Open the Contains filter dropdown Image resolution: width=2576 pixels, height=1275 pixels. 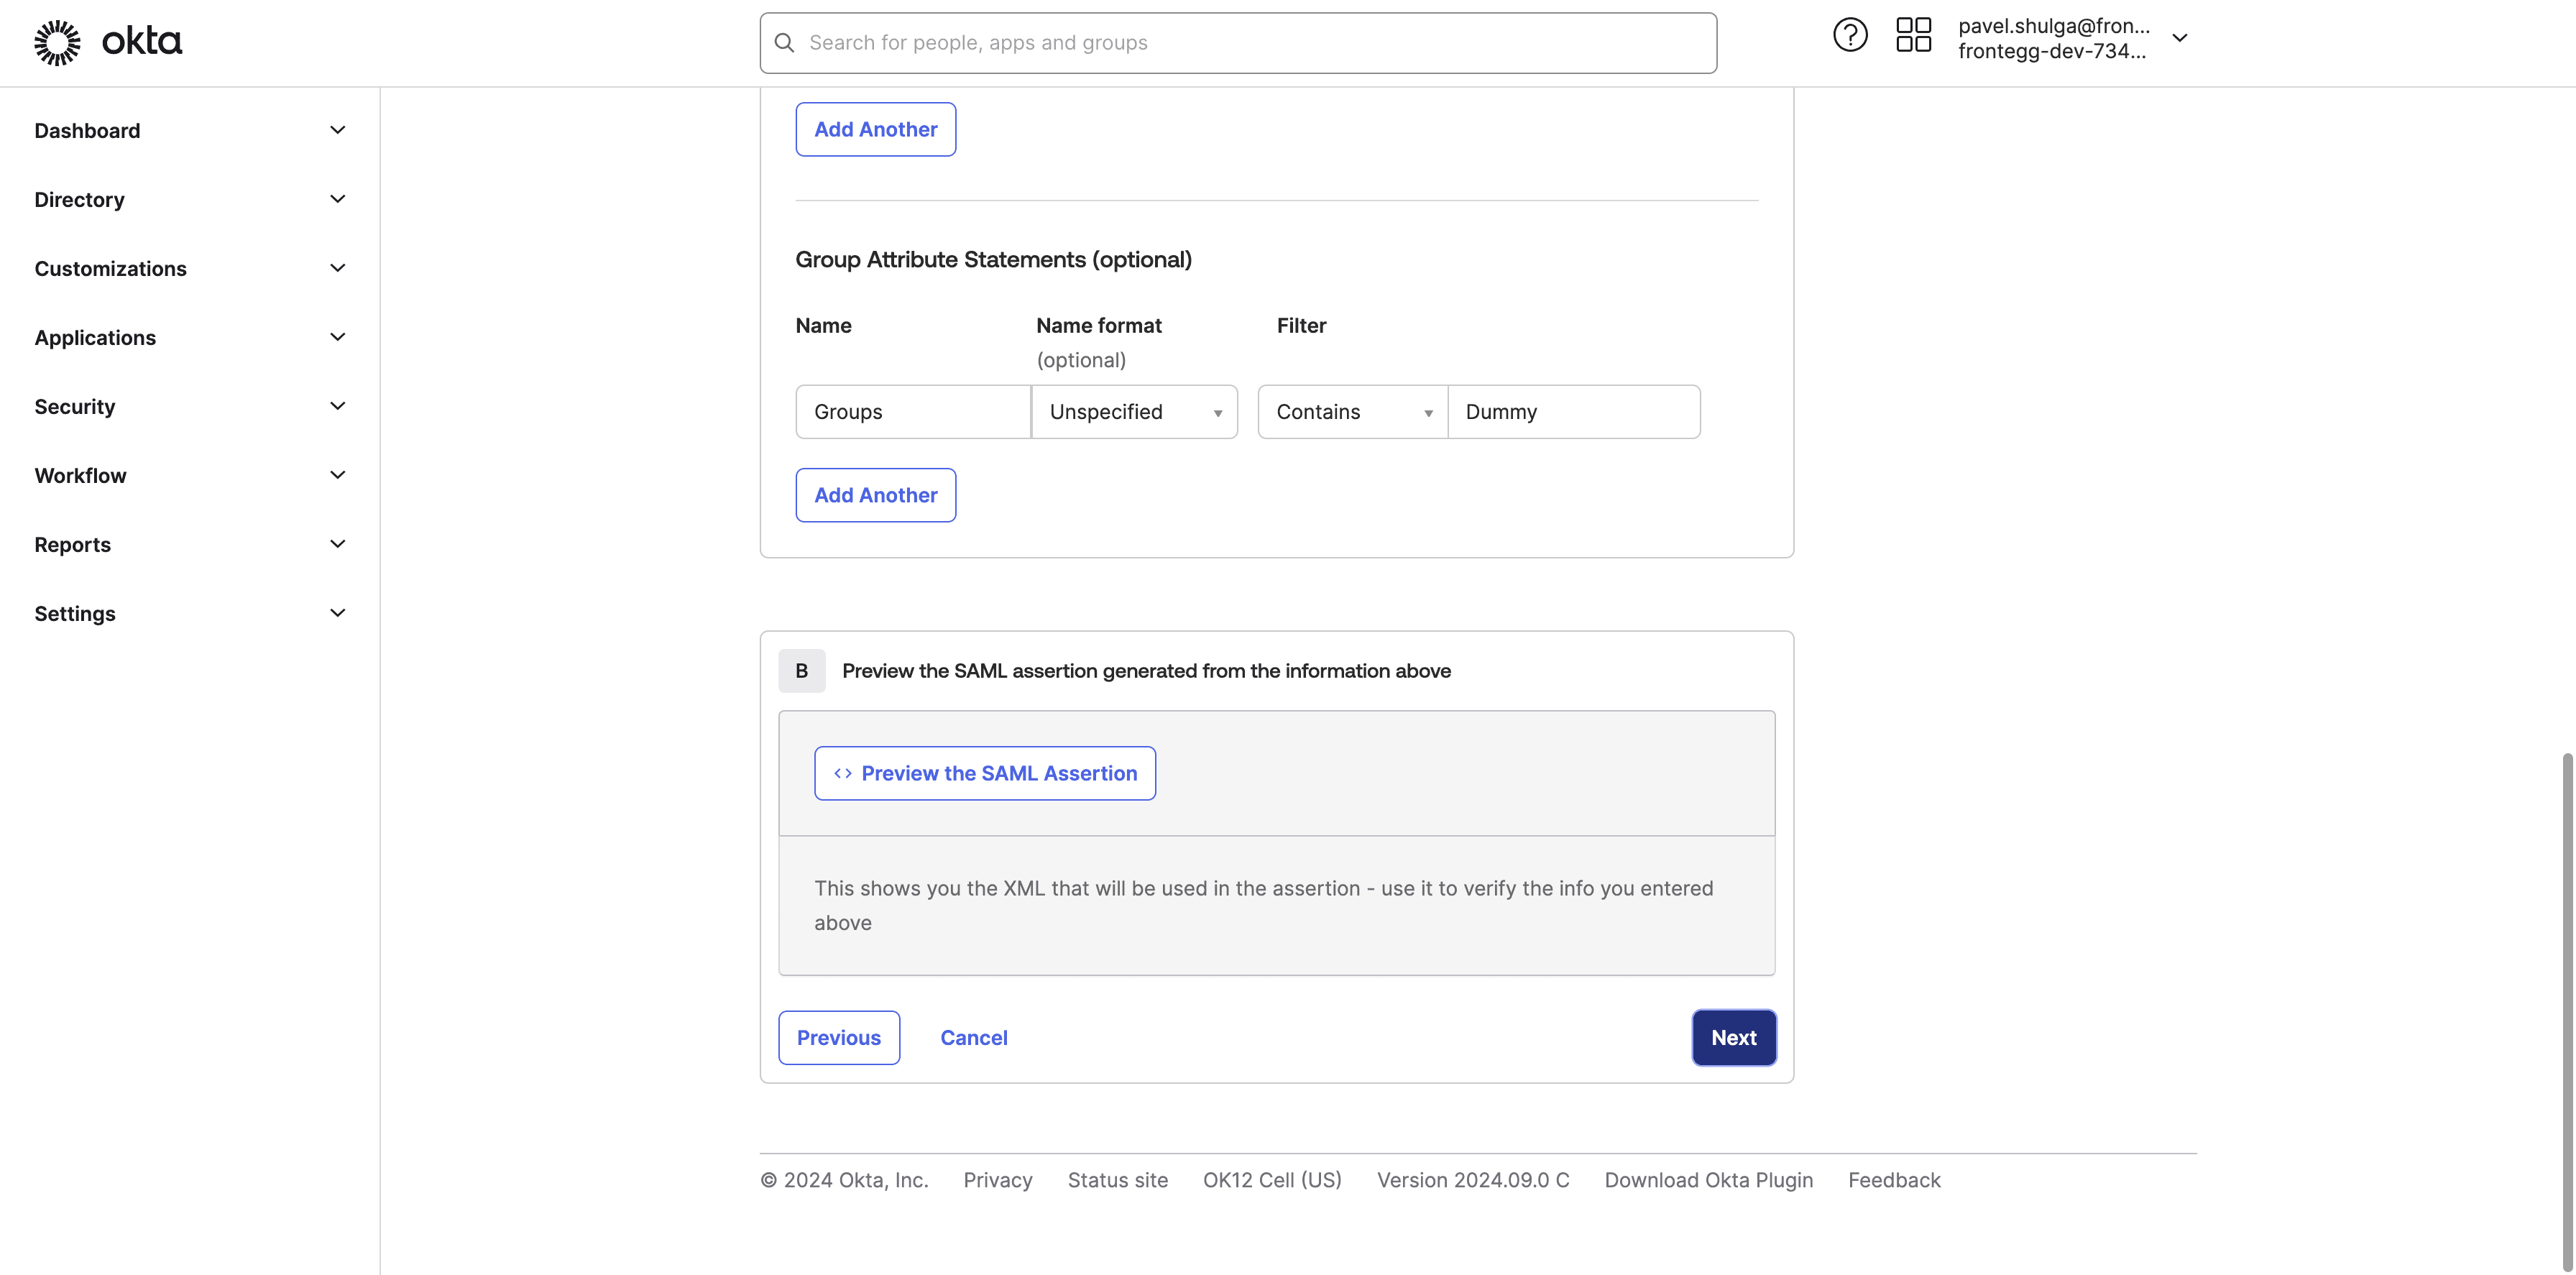tap(1352, 412)
